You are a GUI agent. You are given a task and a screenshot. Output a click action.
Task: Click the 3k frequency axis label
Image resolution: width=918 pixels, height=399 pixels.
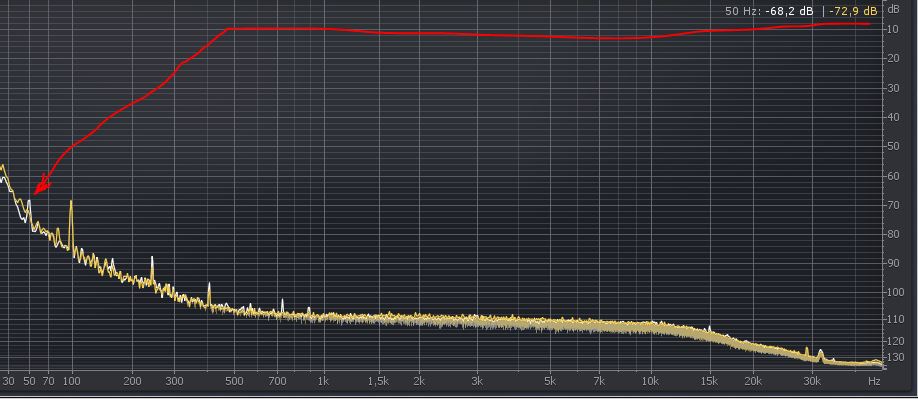tap(478, 381)
